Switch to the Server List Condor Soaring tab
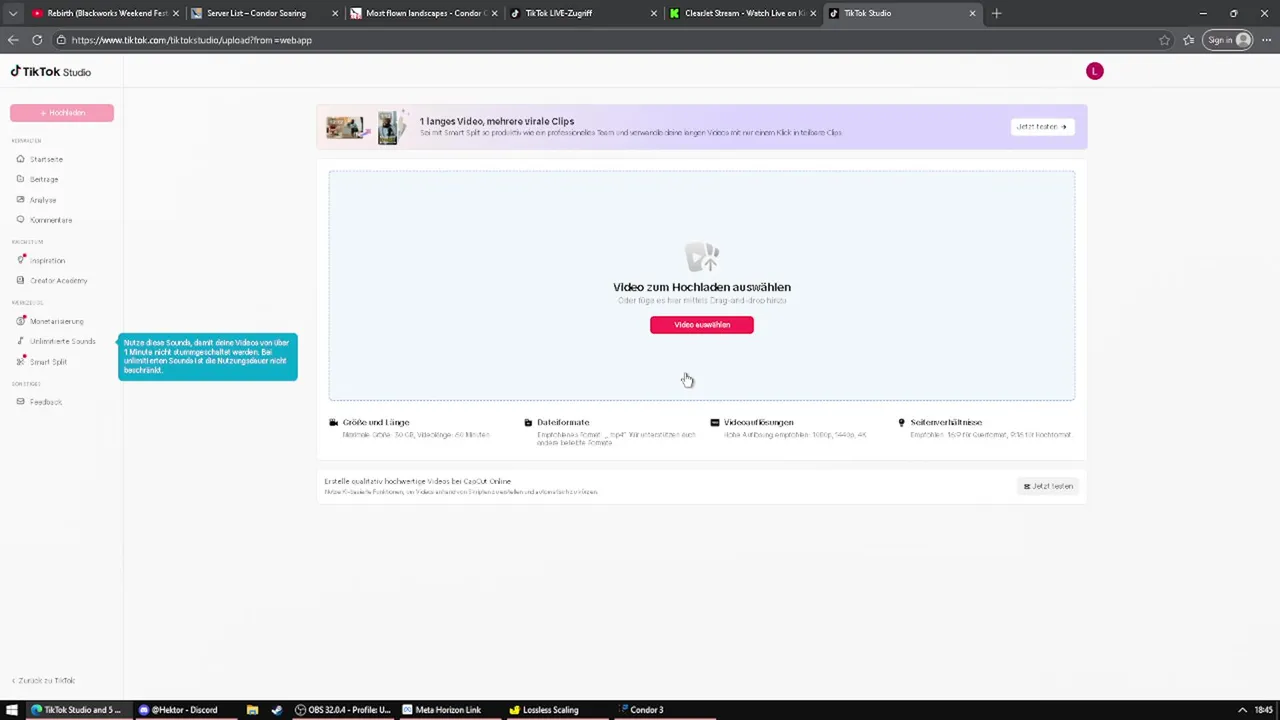 click(265, 13)
